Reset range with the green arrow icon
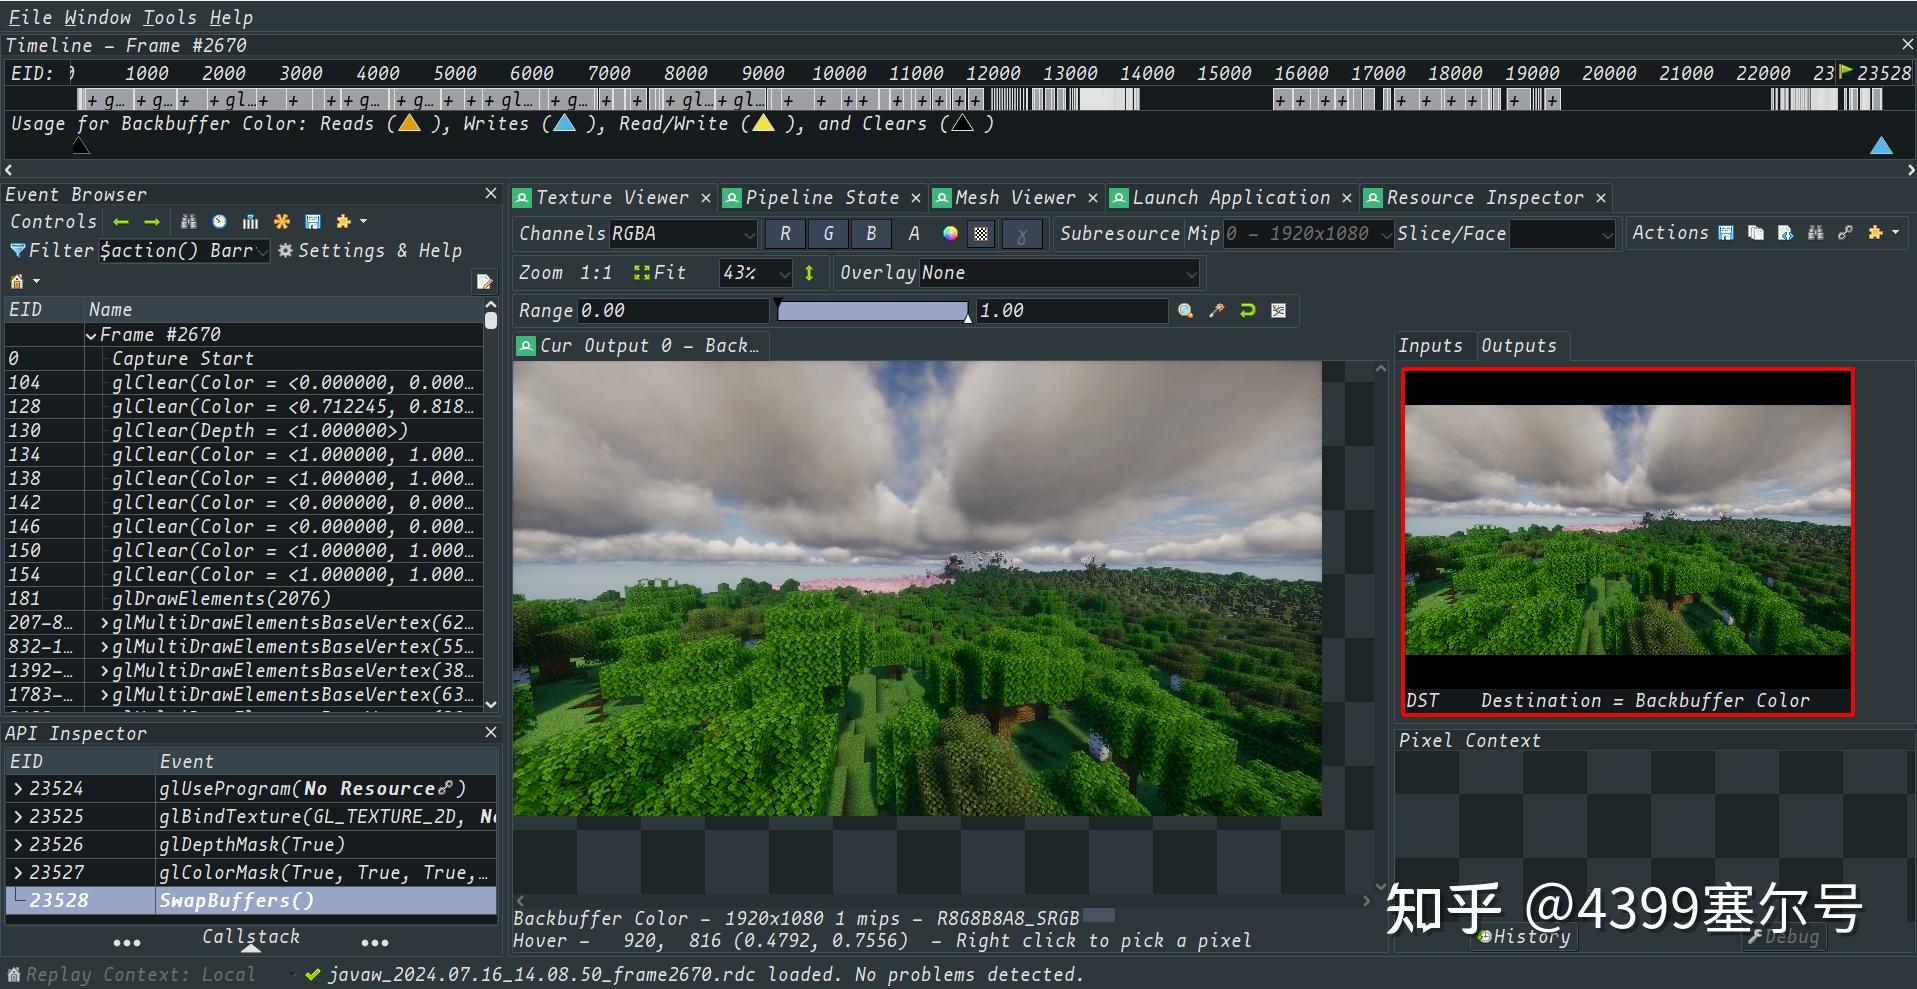This screenshot has width=1917, height=989. [x=1246, y=311]
